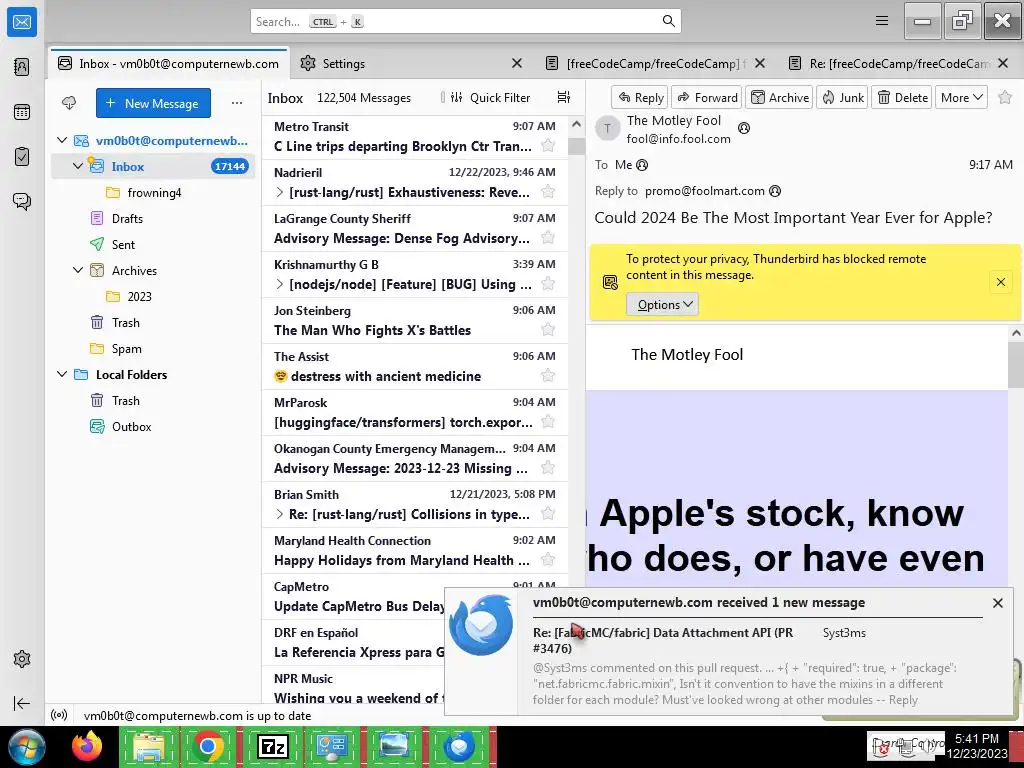
Task: Toggle the Quick Filter bar
Action: (x=490, y=97)
